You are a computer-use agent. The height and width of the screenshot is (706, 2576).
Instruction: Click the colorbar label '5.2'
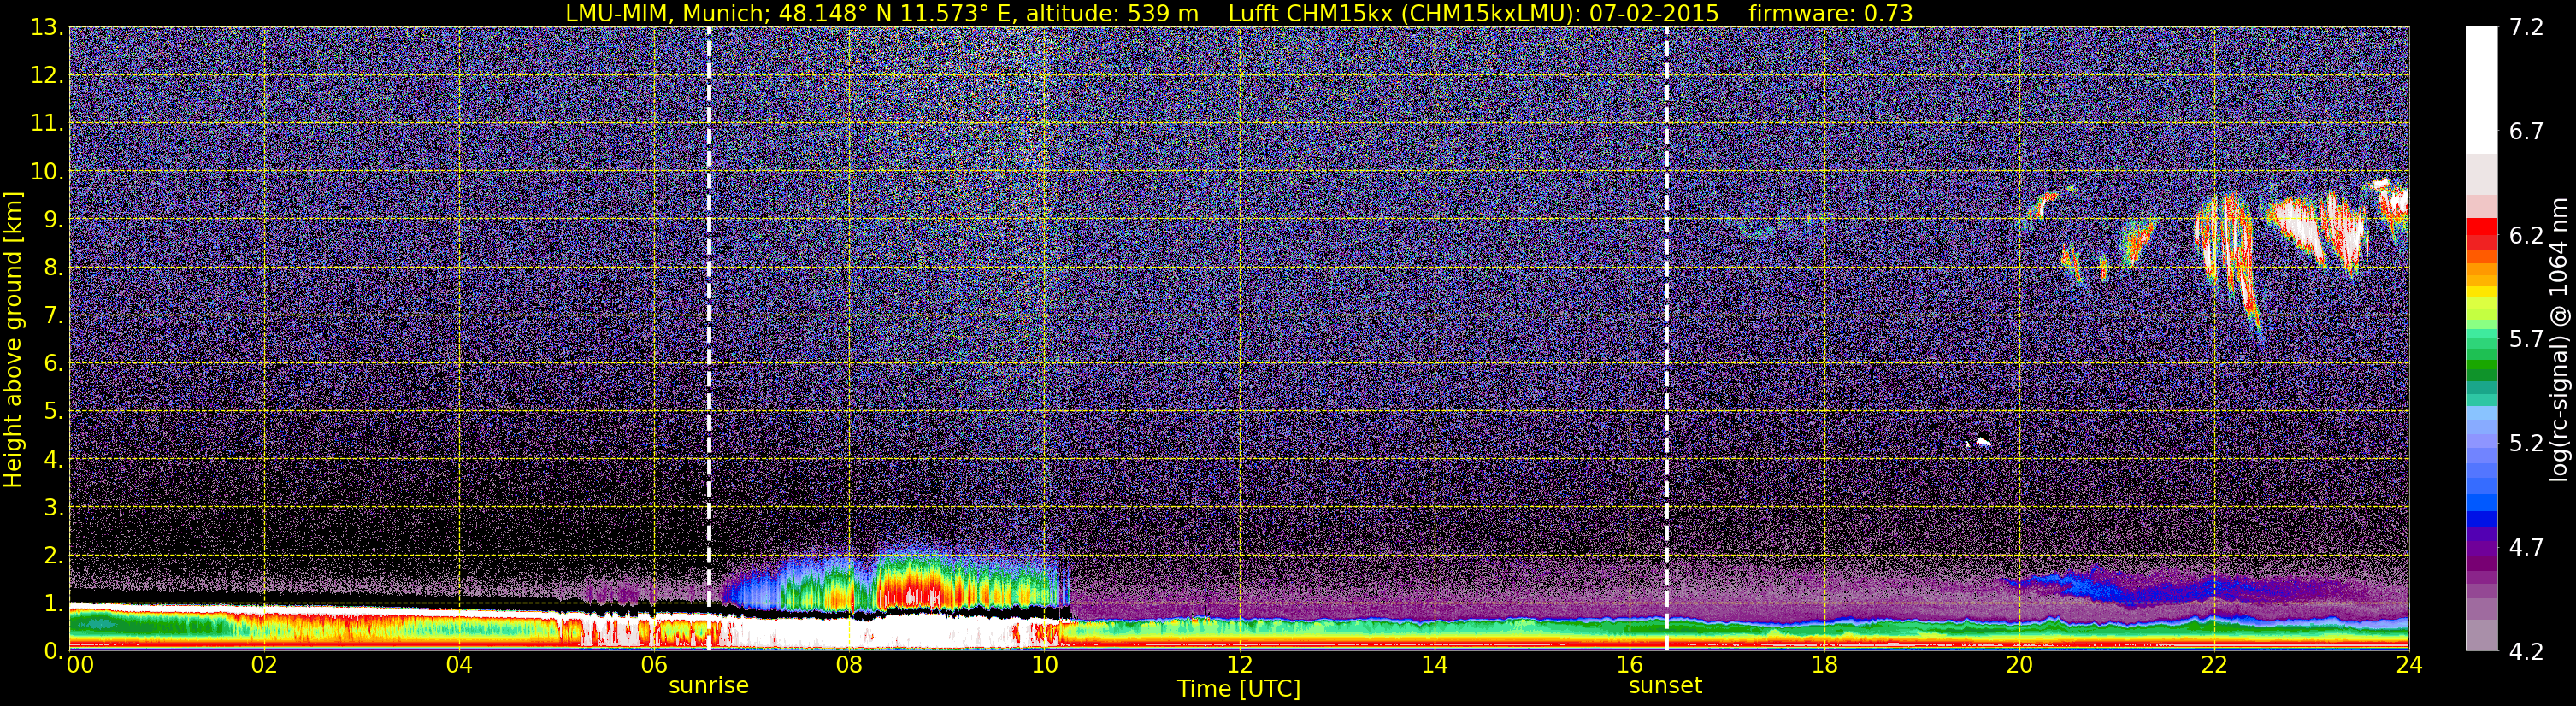click(x=2526, y=444)
